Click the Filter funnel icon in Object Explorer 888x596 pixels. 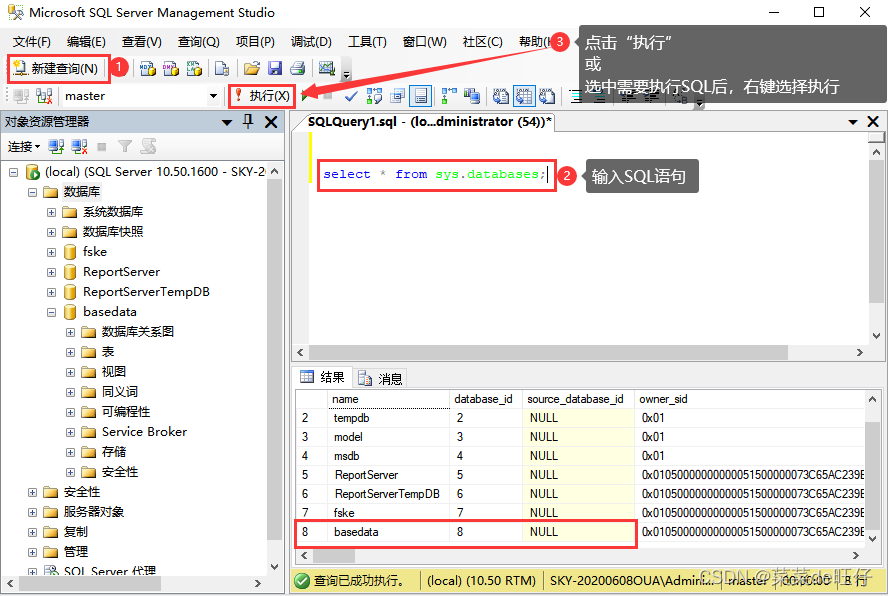click(x=125, y=147)
